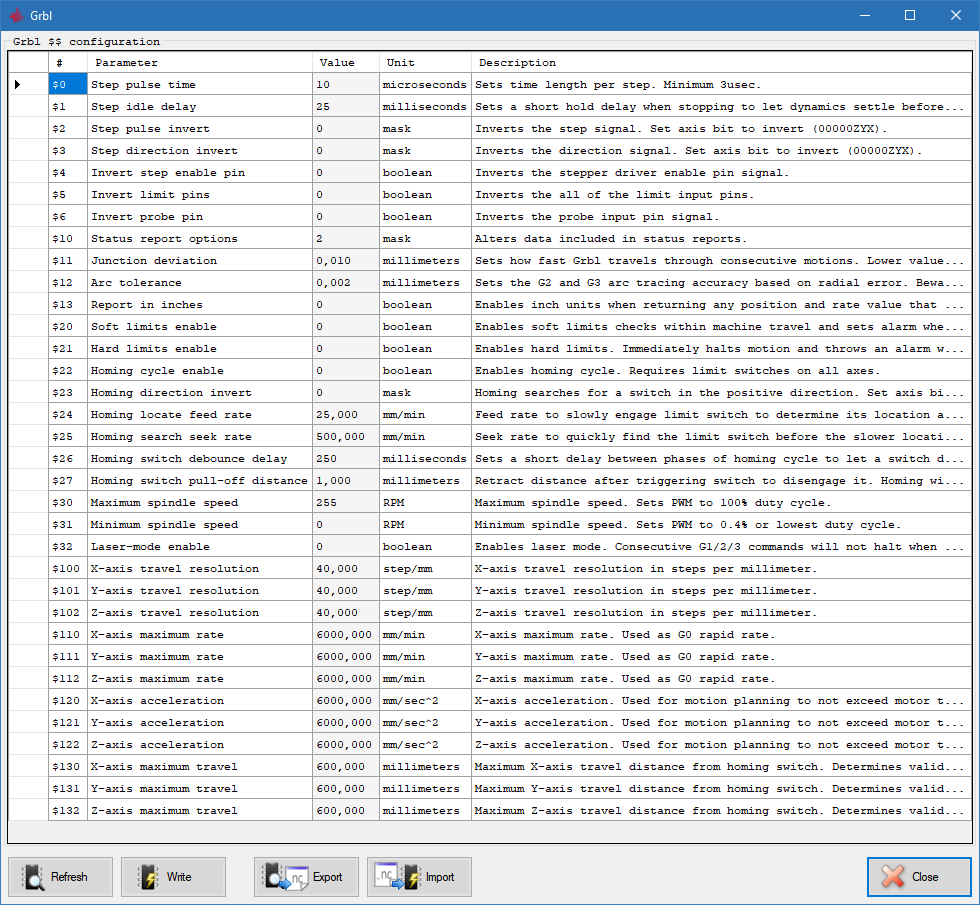Select the Homing cycle enable parameter
Viewport: 980px width, 905px height.
[200, 371]
